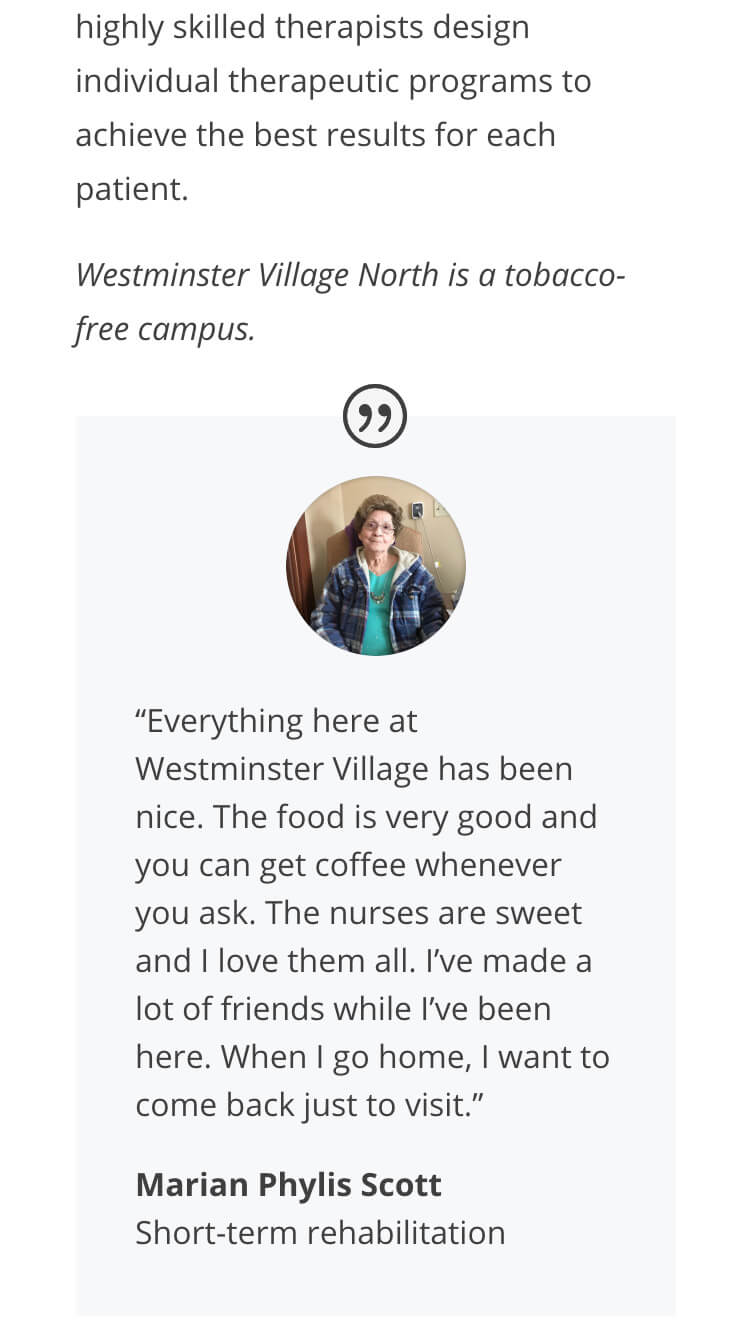This screenshot has width=748, height=1332.
Task: Open Marian Phylis Scott's circular photo
Action: pos(376,566)
